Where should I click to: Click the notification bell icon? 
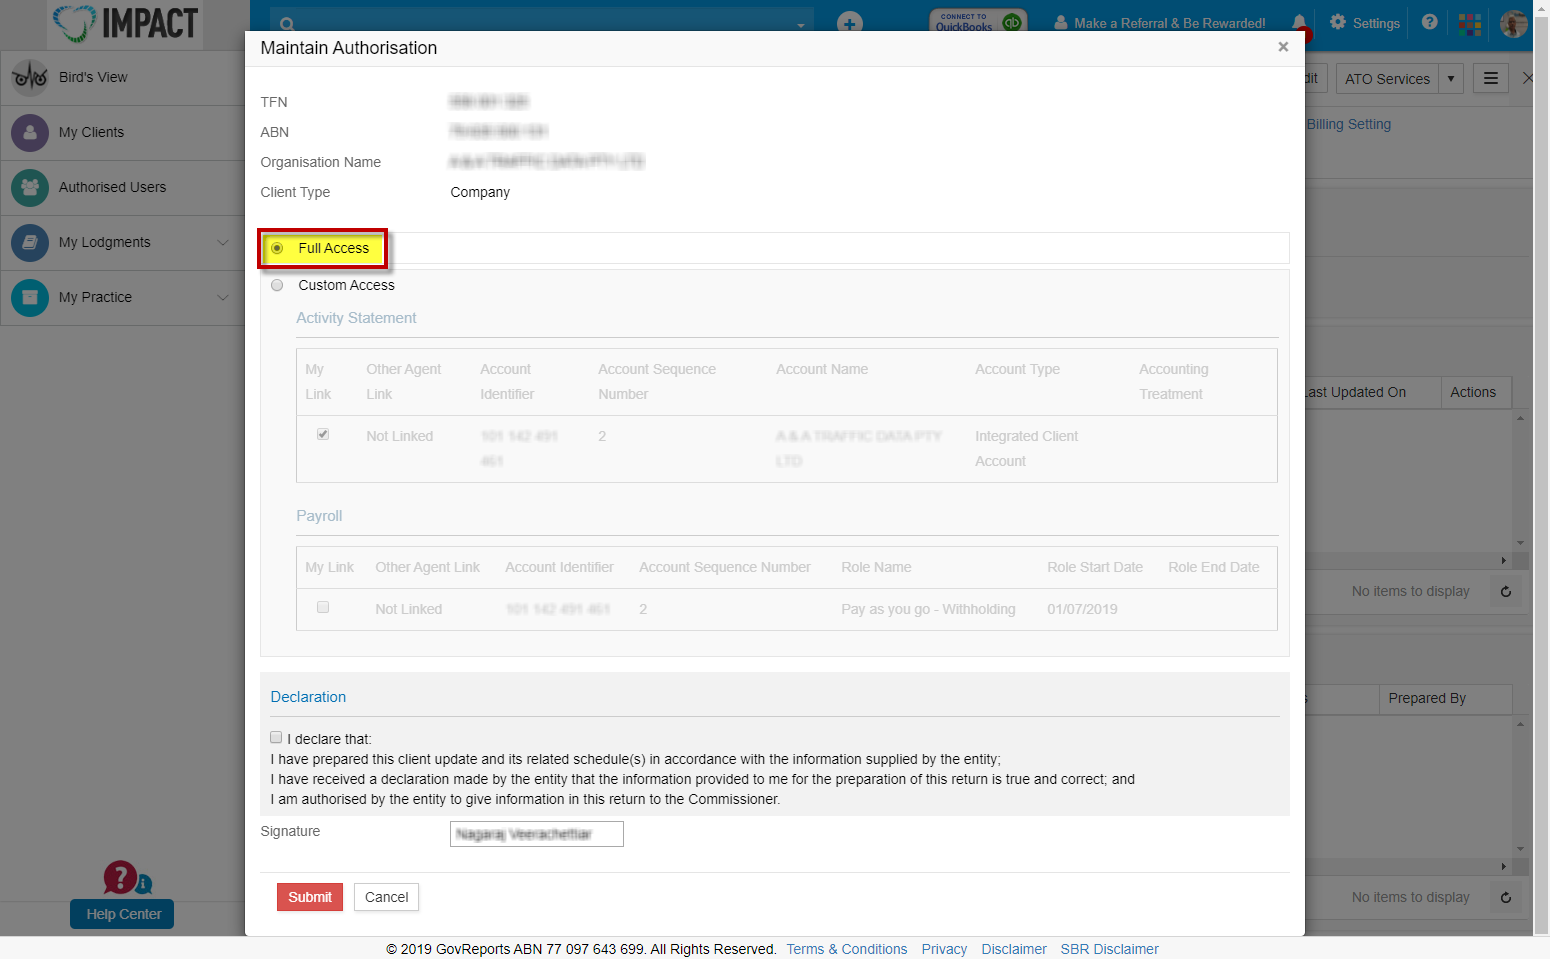pos(1297,23)
